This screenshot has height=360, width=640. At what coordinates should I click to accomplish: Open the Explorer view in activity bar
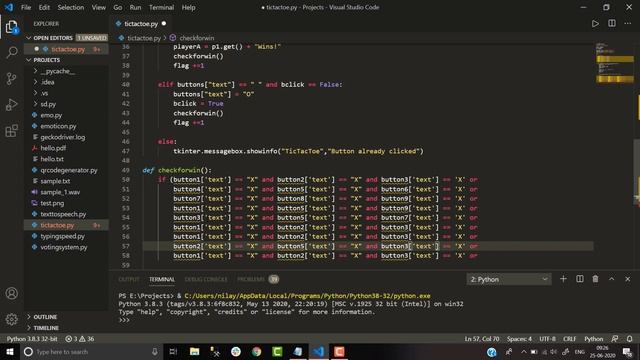(11, 27)
